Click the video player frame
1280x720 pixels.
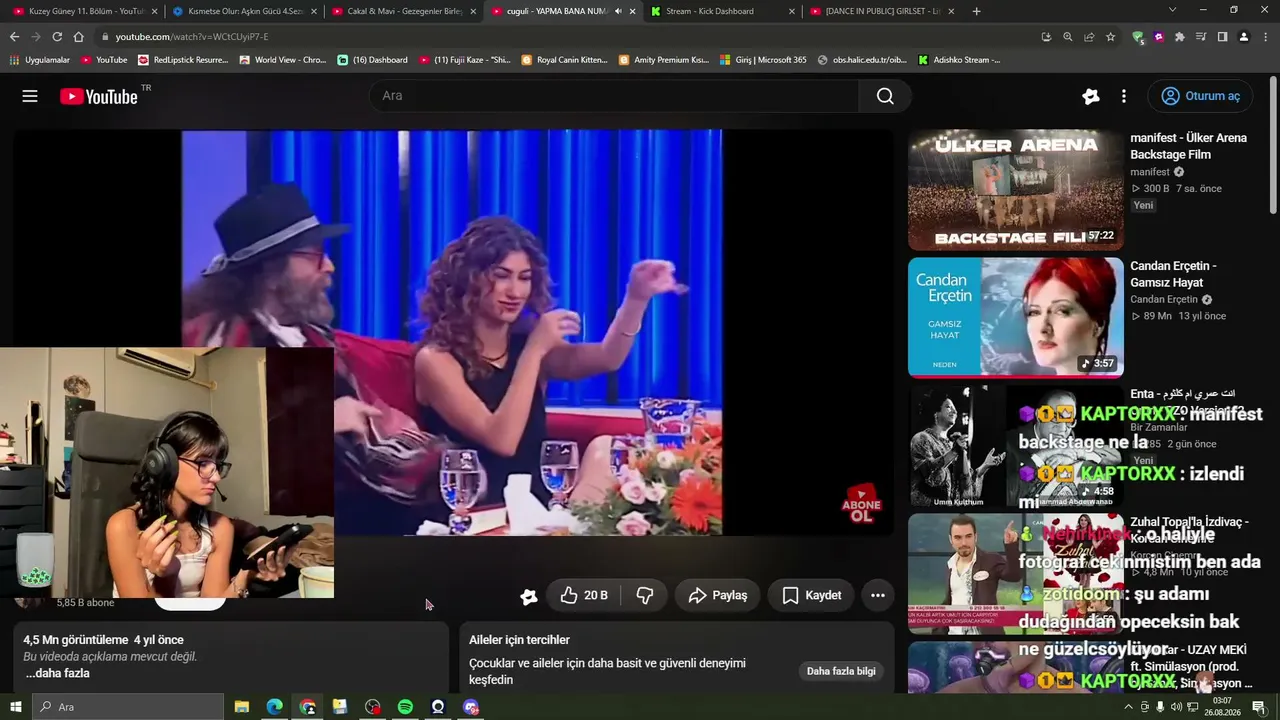tap(452, 332)
